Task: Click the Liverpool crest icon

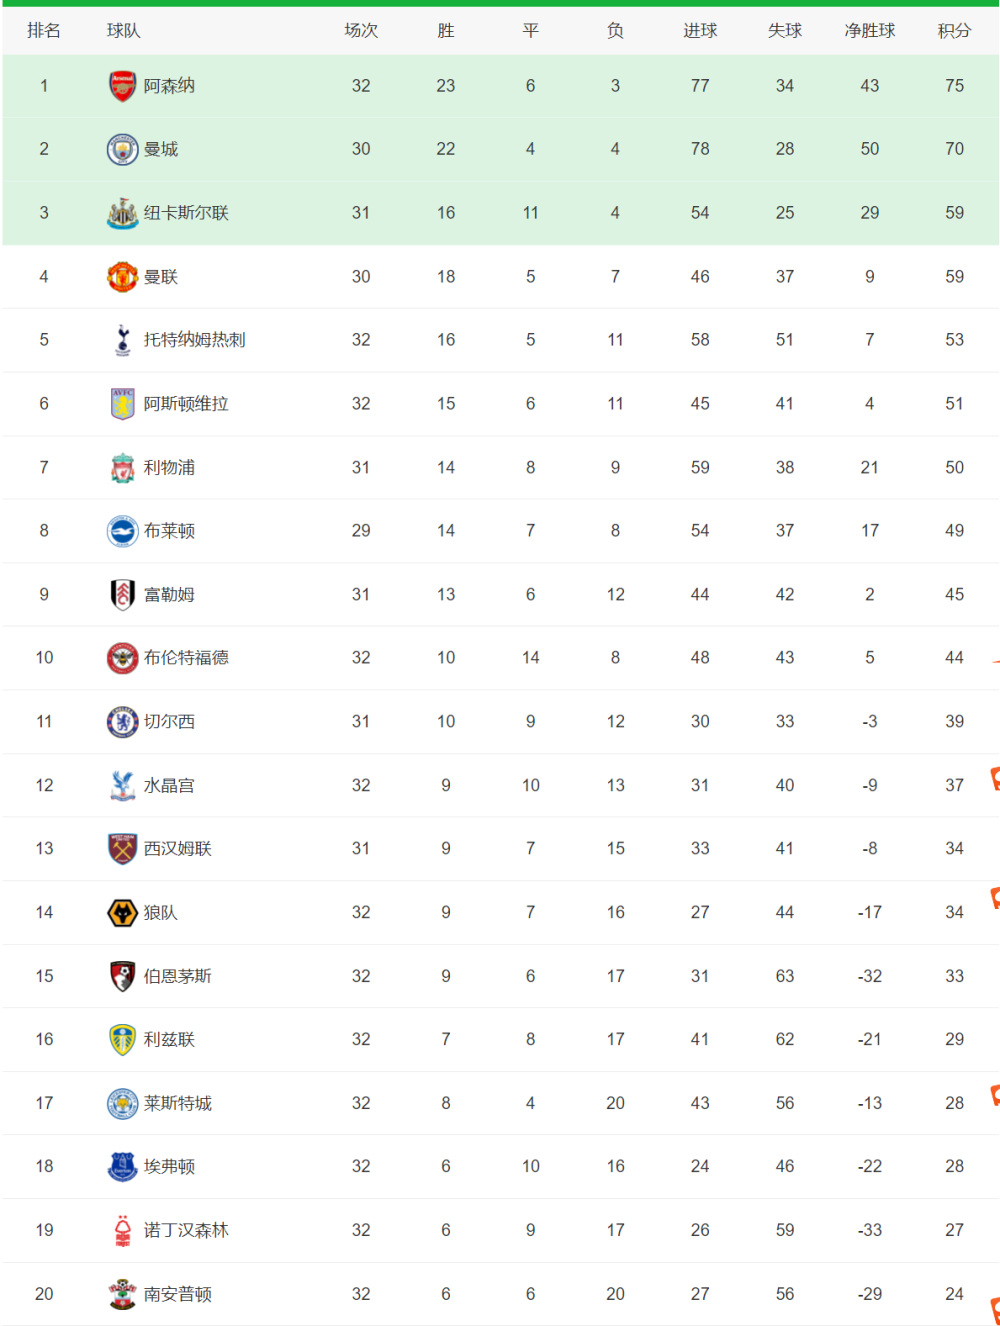Action: [x=122, y=468]
